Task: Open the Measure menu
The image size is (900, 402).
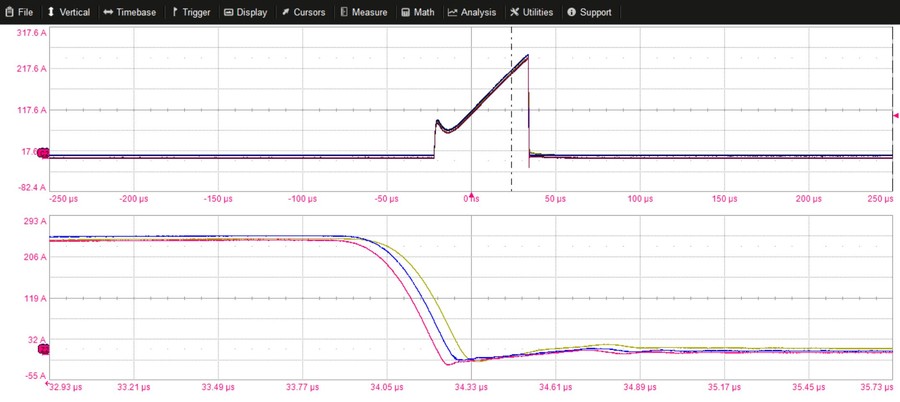Action: tap(363, 12)
